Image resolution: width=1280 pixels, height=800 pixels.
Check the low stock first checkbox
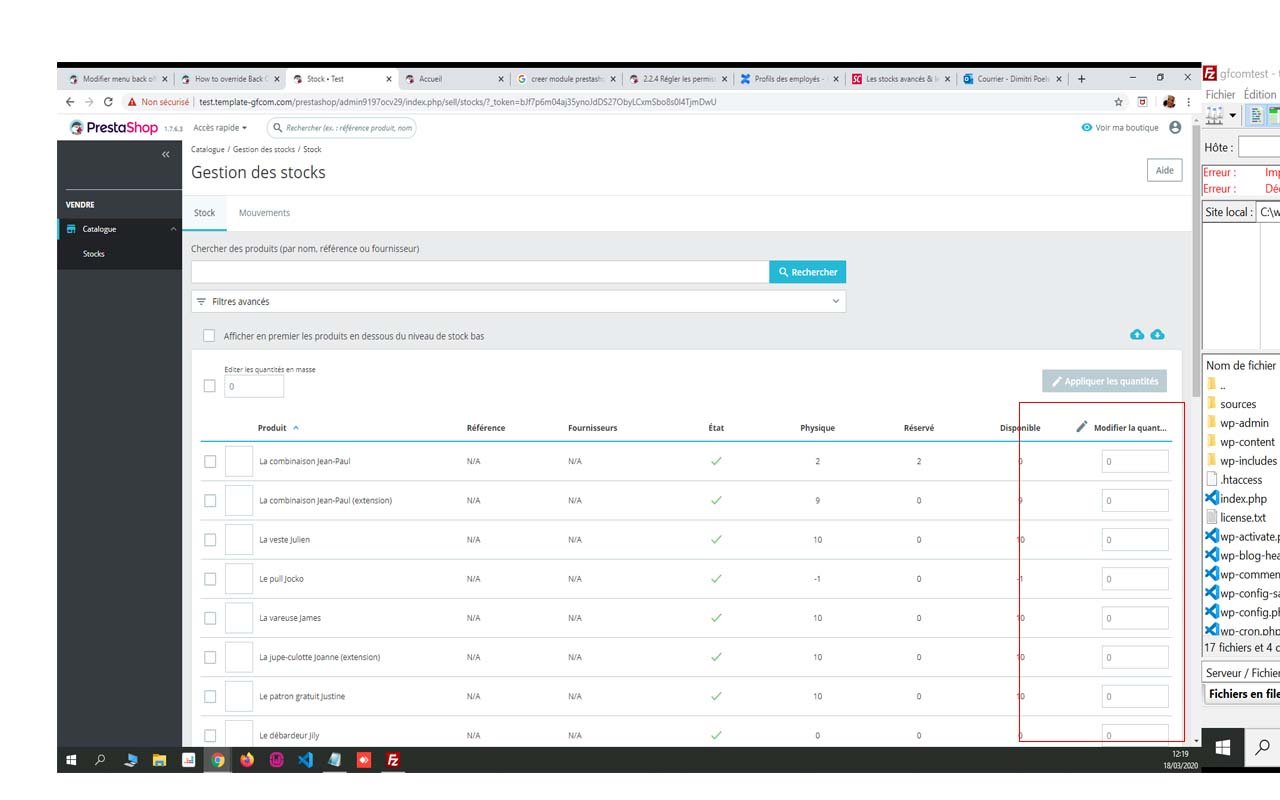[209, 336]
